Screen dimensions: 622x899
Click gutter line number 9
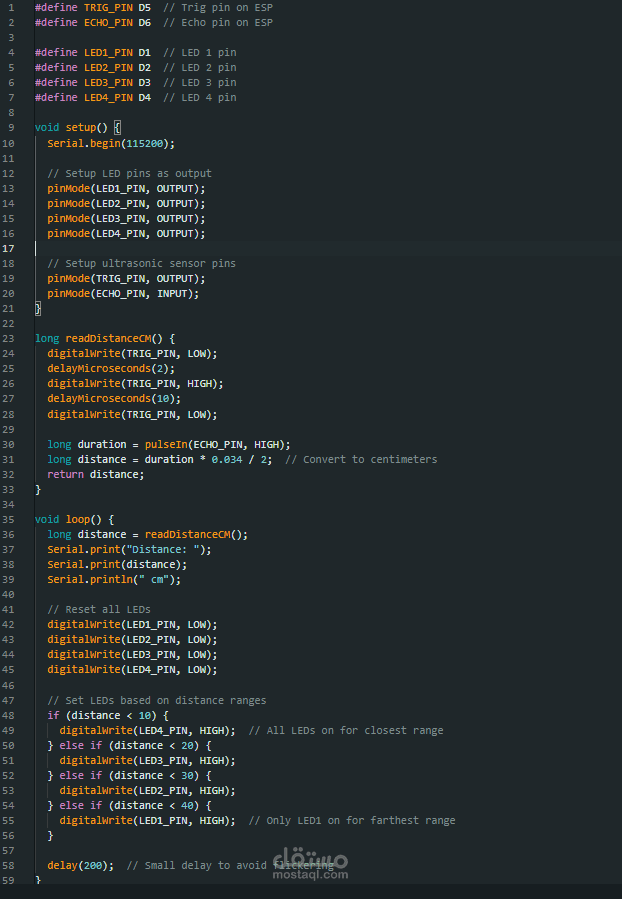11,127
